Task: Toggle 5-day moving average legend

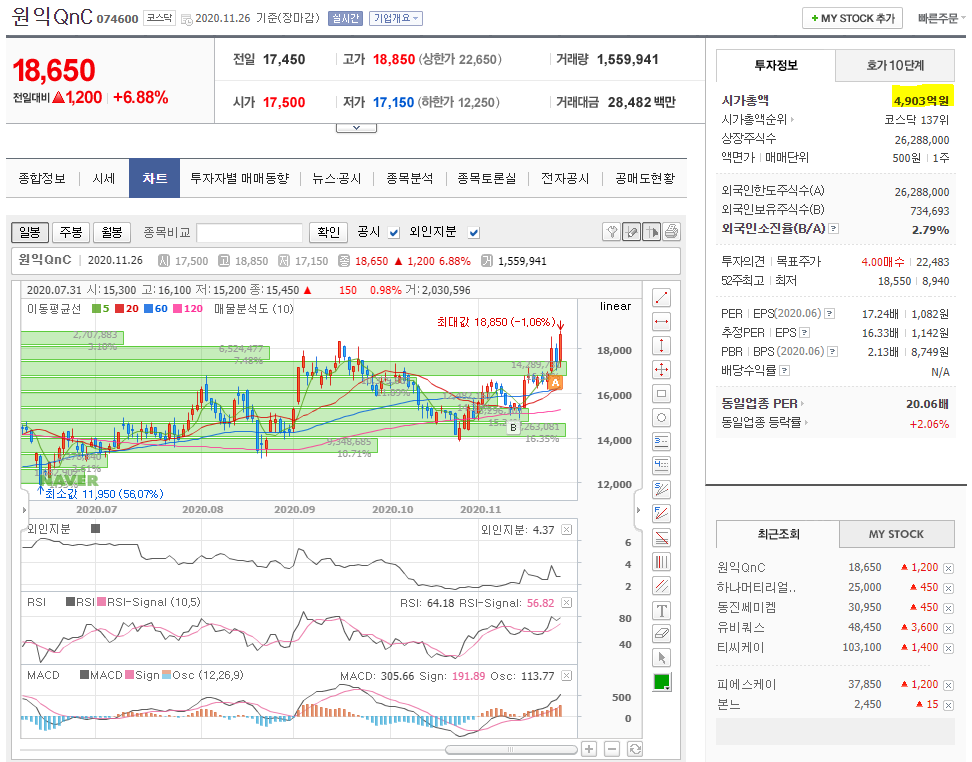Action: coord(100,309)
